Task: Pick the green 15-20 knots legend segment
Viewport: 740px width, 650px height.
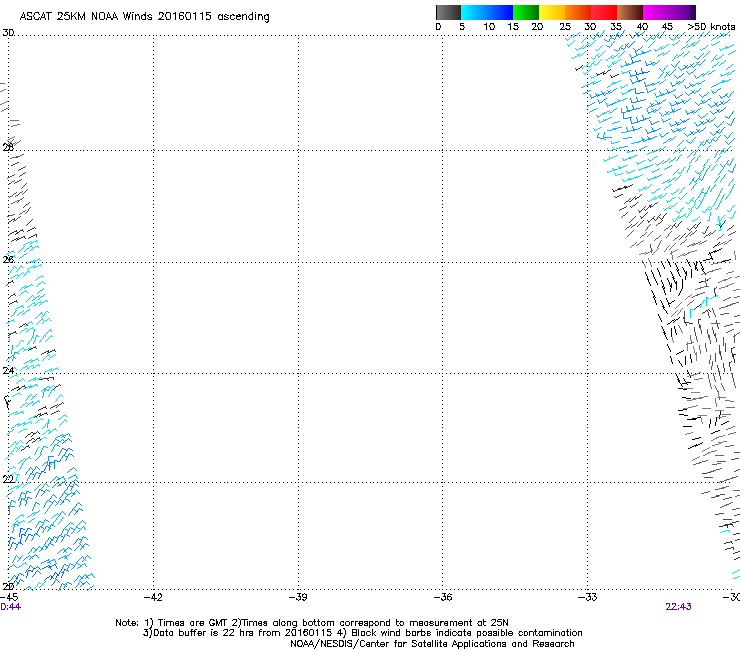Action: coord(526,12)
